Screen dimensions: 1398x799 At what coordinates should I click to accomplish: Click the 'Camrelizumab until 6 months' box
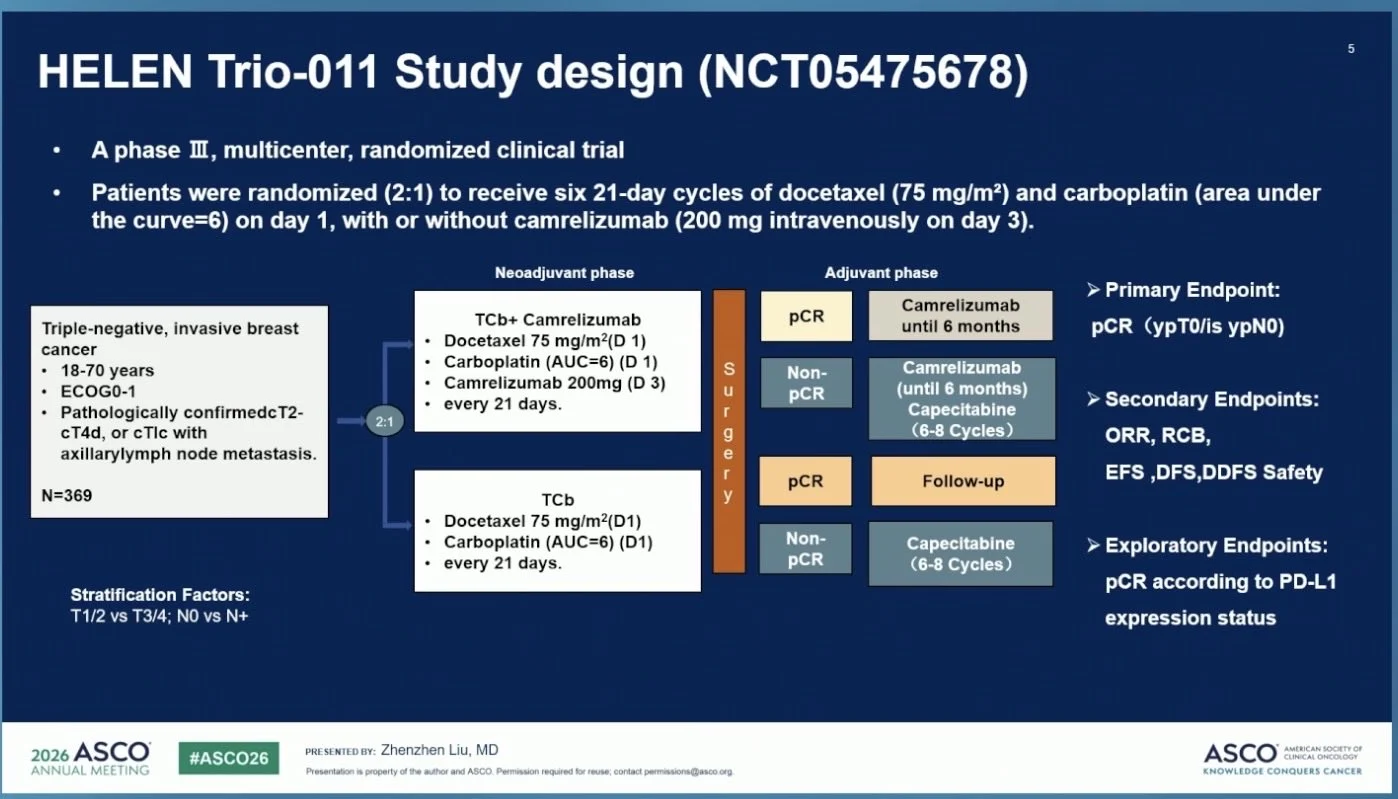[x=961, y=316]
